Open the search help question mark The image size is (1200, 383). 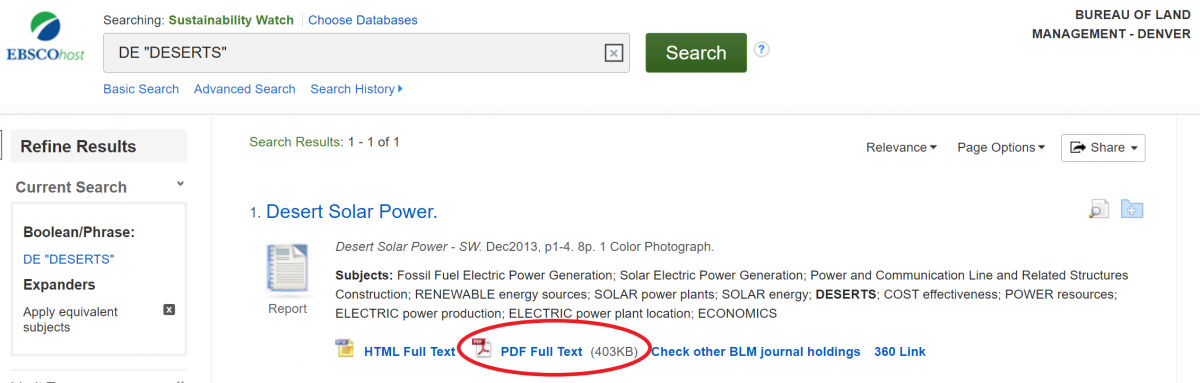pyautogui.click(x=762, y=49)
